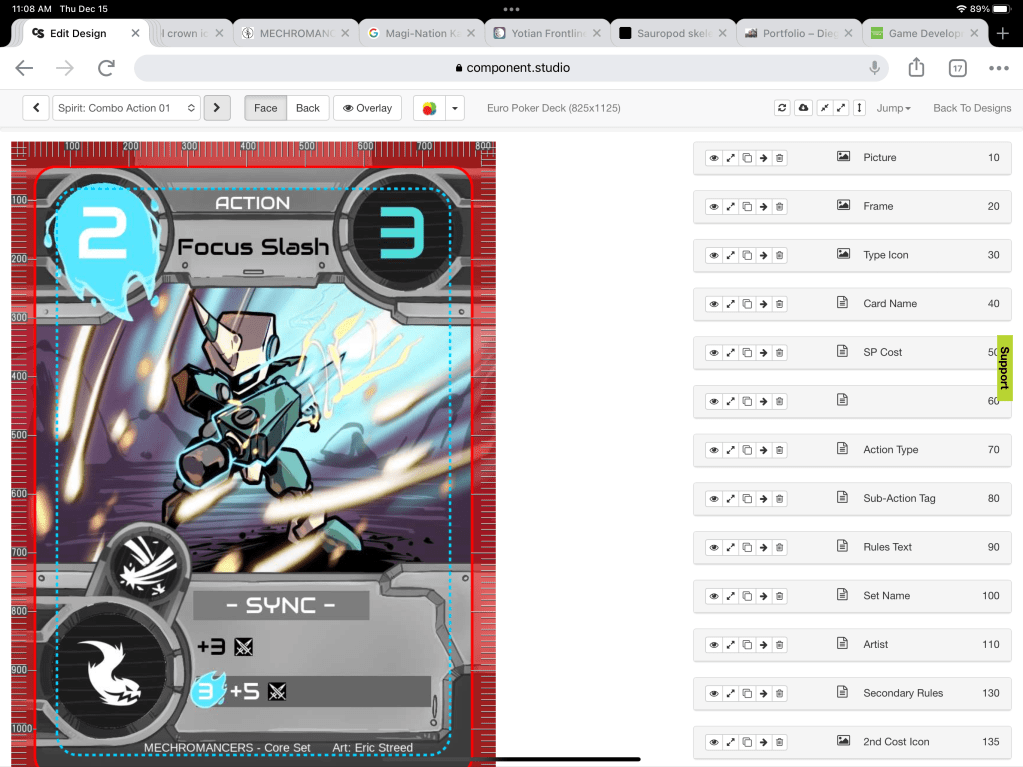Tap the component.studio address bar
The image size is (1023, 767).
tap(511, 68)
